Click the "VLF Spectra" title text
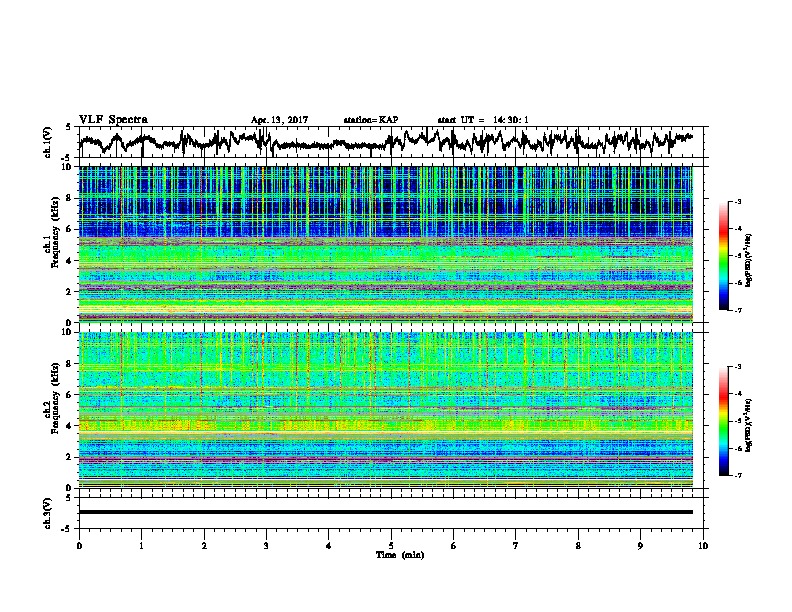 [x=113, y=120]
